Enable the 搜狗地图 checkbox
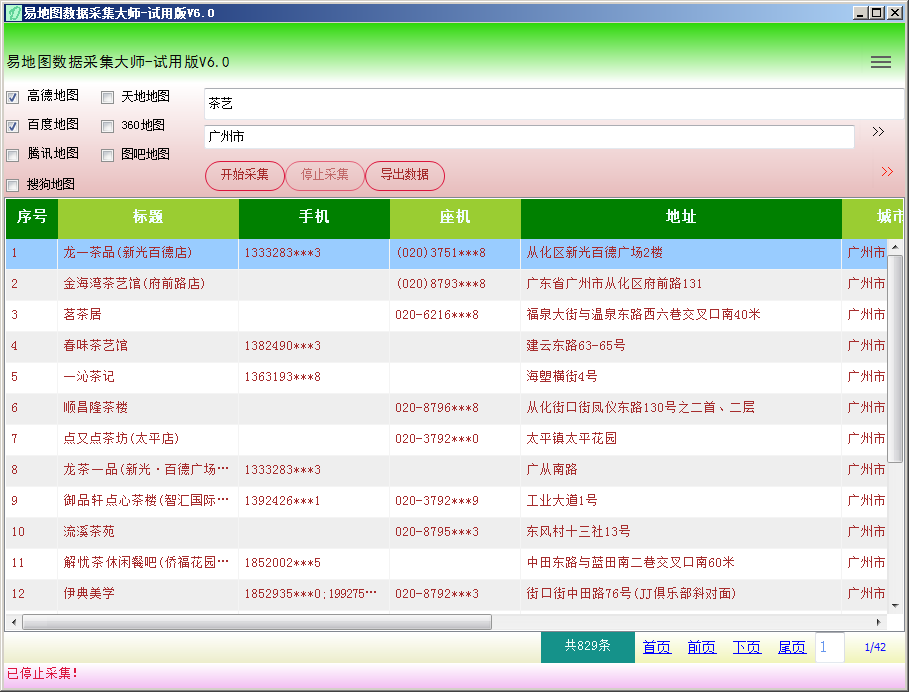The height and width of the screenshot is (692, 909). [13, 185]
